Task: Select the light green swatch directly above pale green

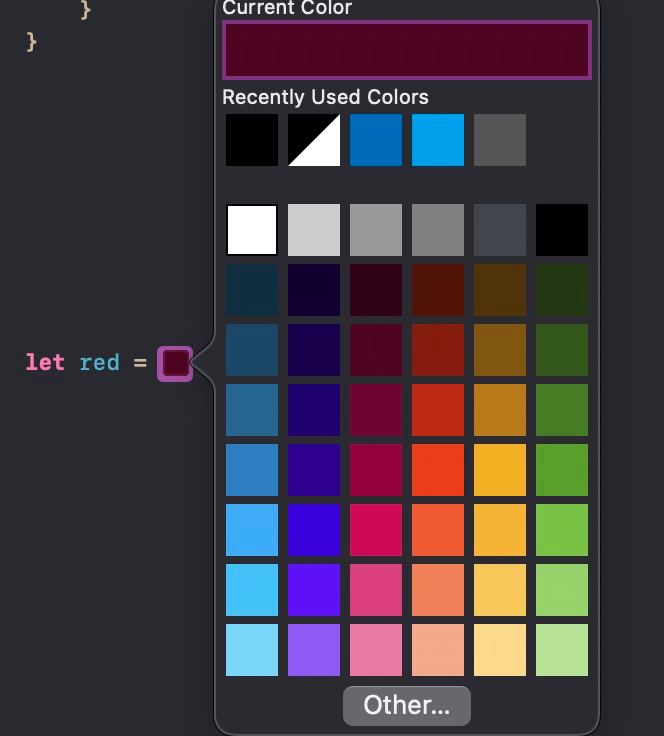Action: click(562, 590)
